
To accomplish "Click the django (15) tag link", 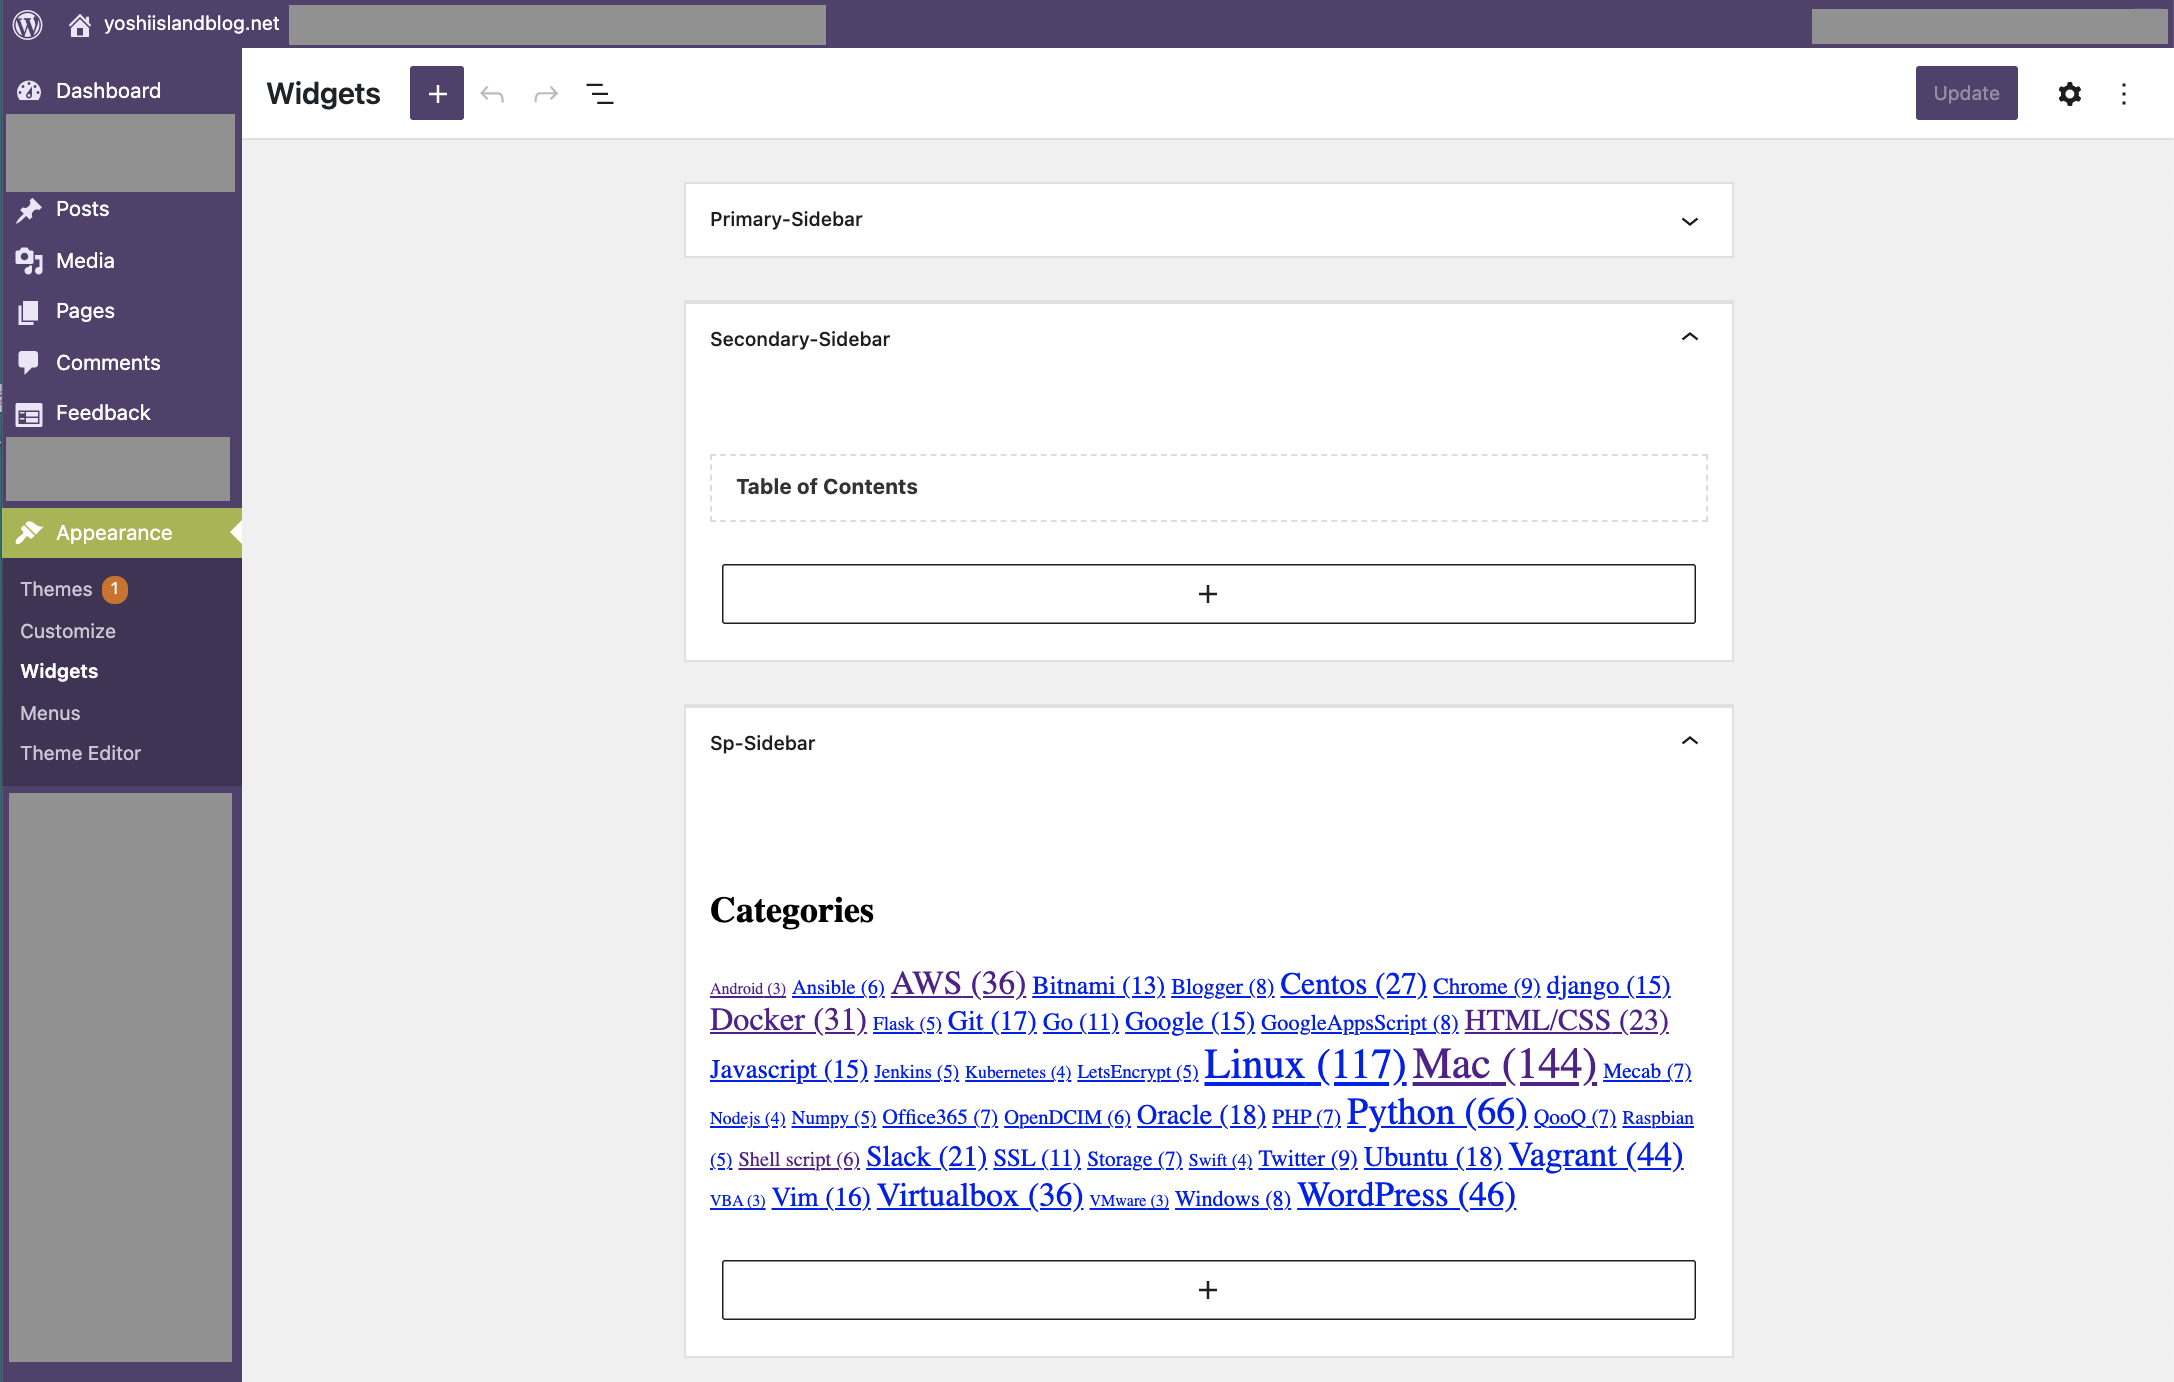I will pos(1608,985).
